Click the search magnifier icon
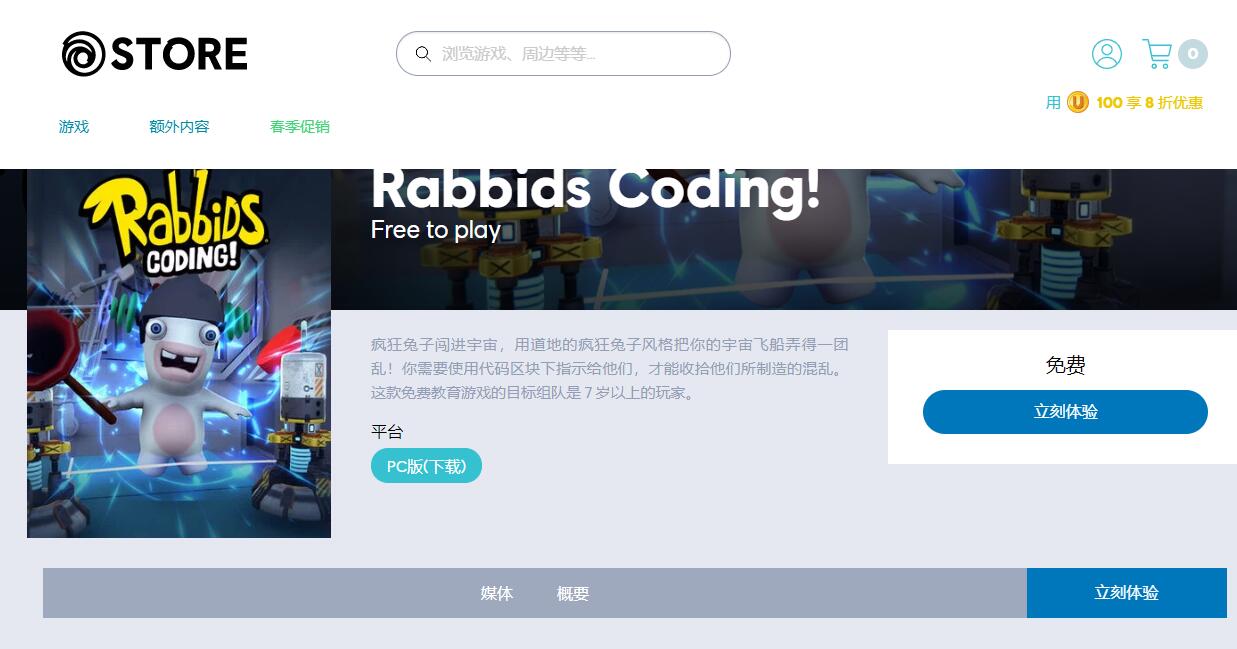 pos(423,54)
